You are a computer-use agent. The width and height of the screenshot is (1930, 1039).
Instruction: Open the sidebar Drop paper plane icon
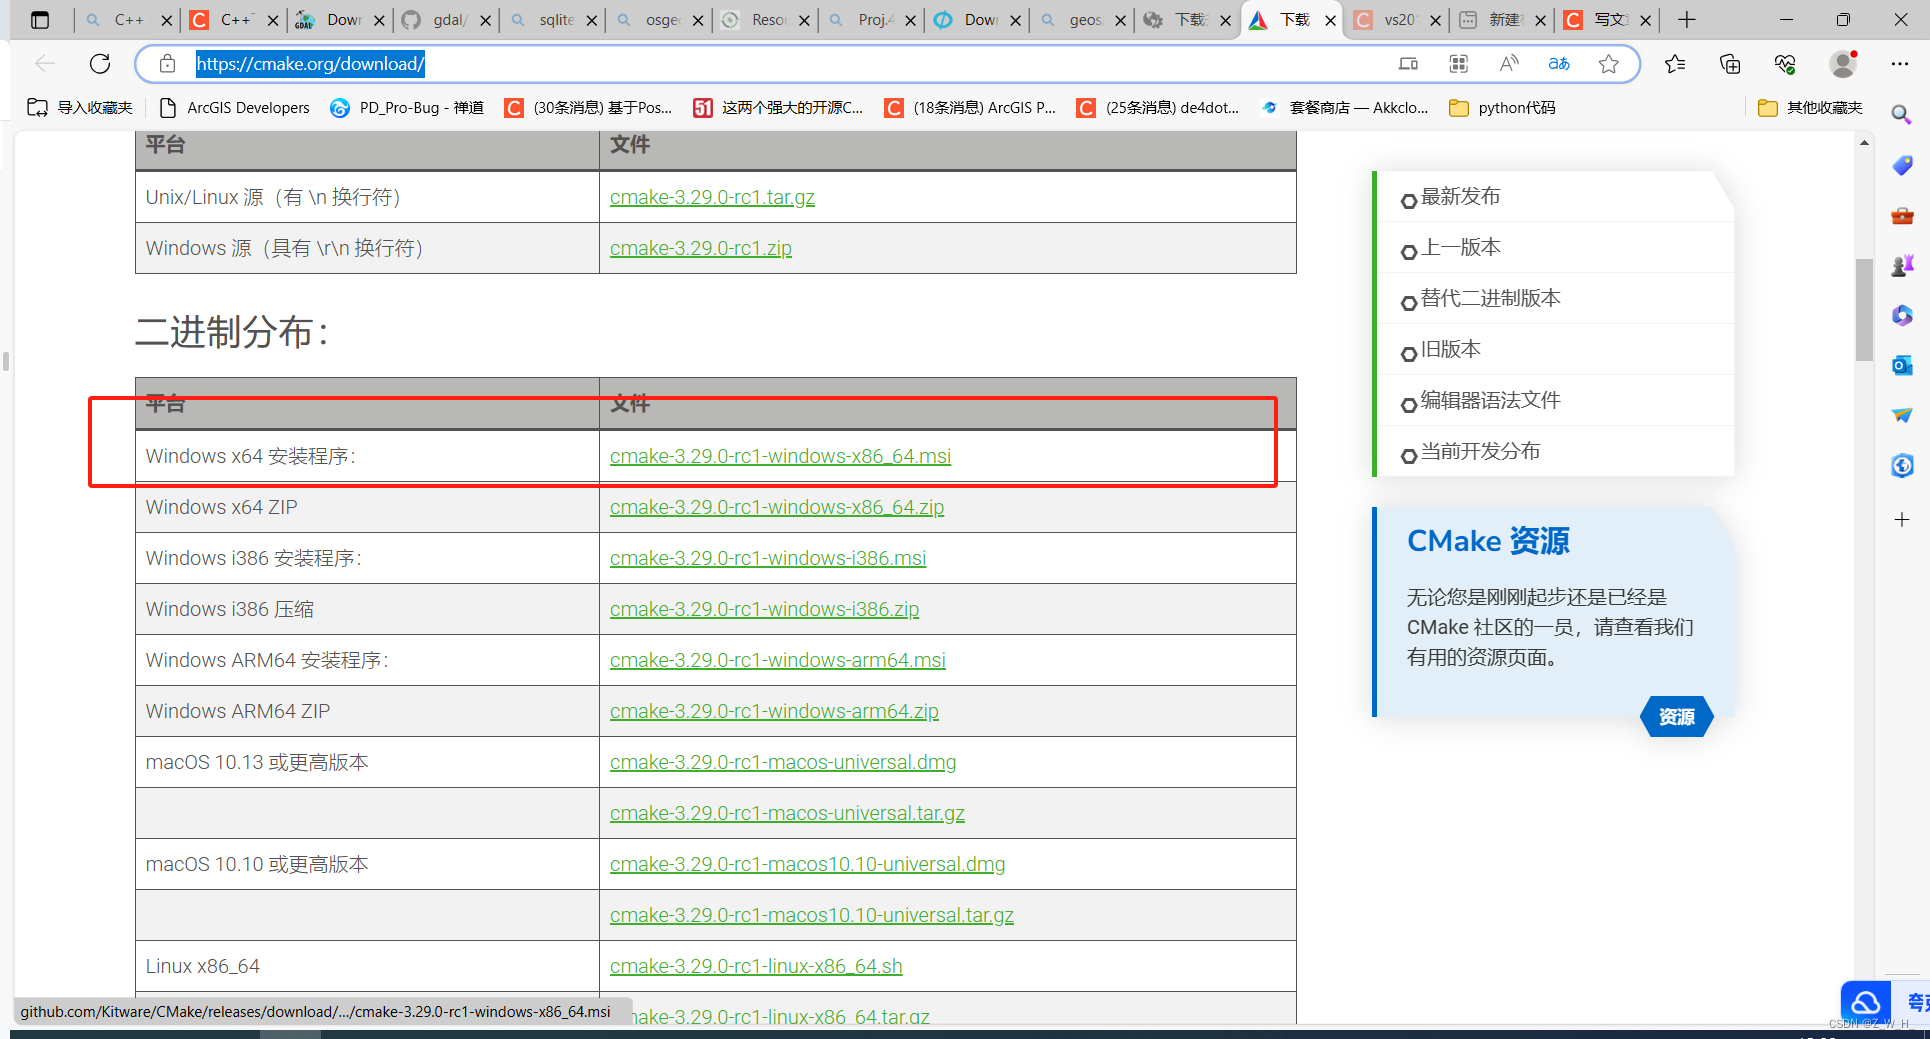1902,415
